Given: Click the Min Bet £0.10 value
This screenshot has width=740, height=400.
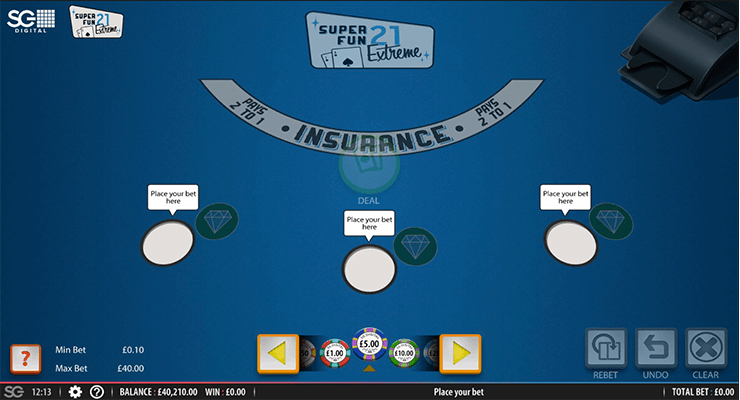Looking at the screenshot, I should (x=133, y=350).
